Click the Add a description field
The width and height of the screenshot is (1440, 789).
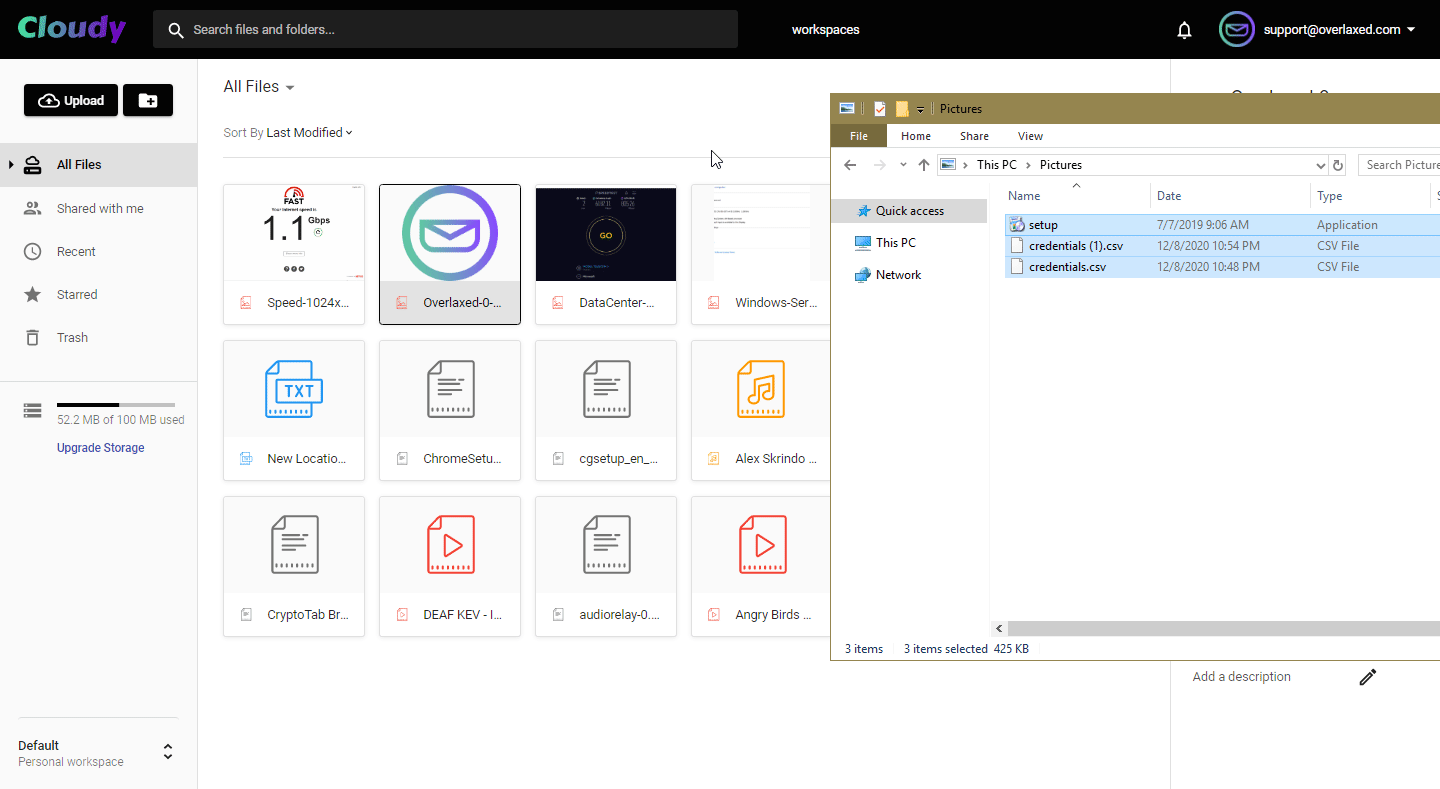1242,677
